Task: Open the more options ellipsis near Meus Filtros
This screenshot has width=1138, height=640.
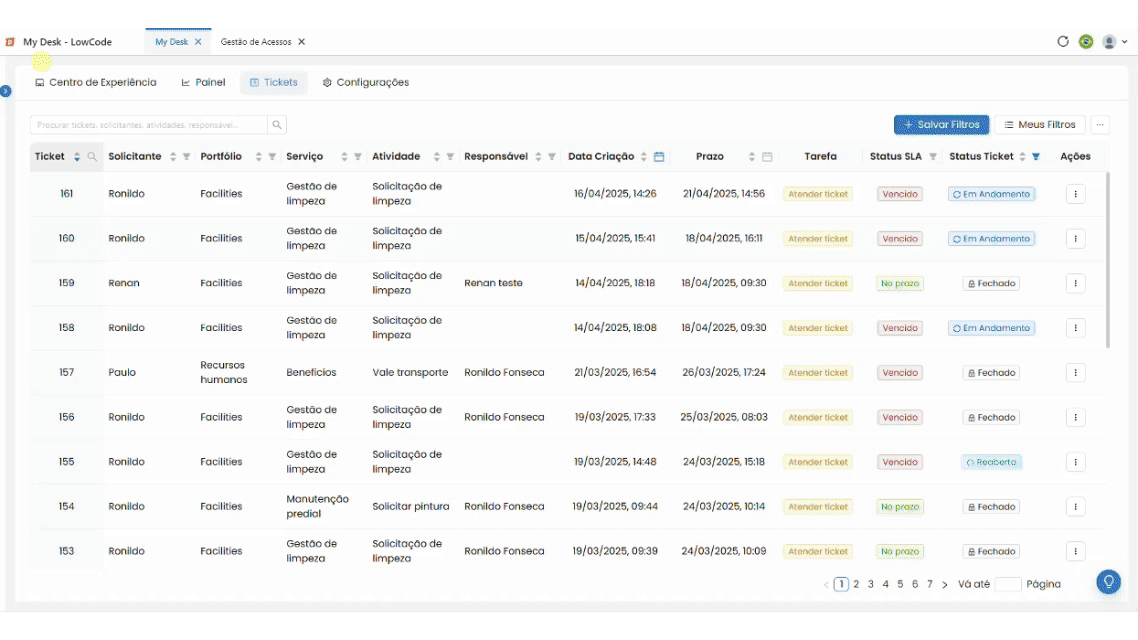Action: click(x=1100, y=125)
